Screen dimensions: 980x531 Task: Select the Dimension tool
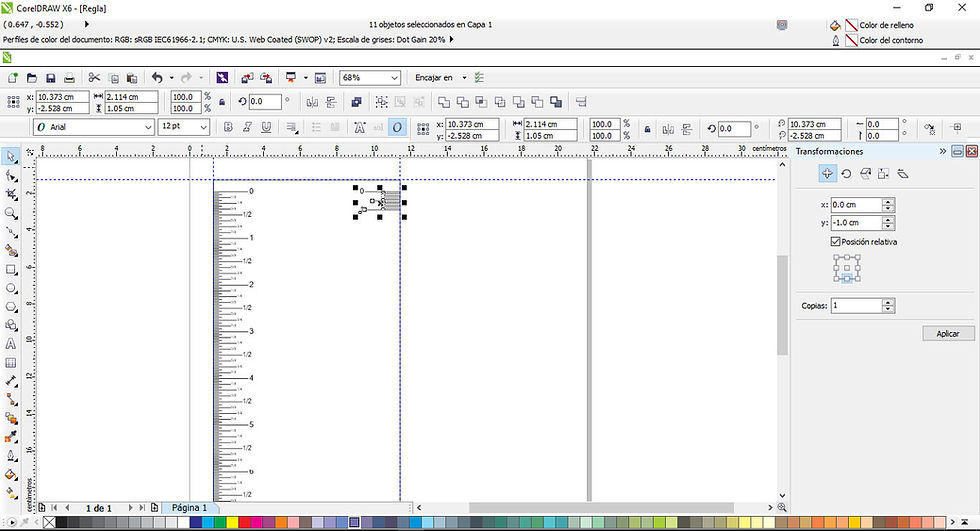tap(11, 380)
